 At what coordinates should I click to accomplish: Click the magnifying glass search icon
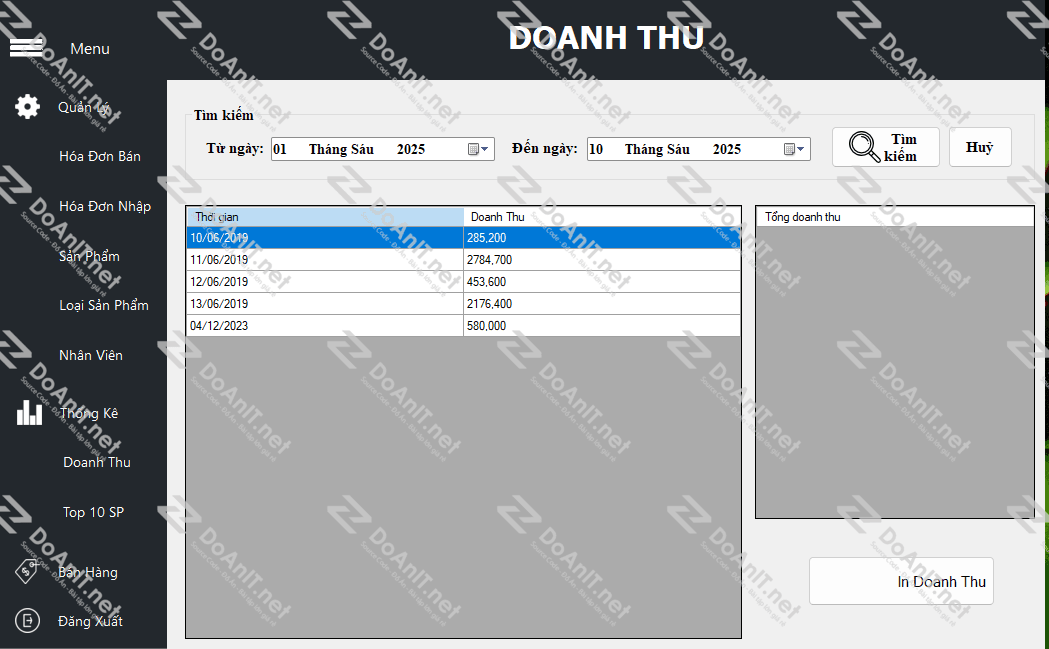(x=864, y=147)
